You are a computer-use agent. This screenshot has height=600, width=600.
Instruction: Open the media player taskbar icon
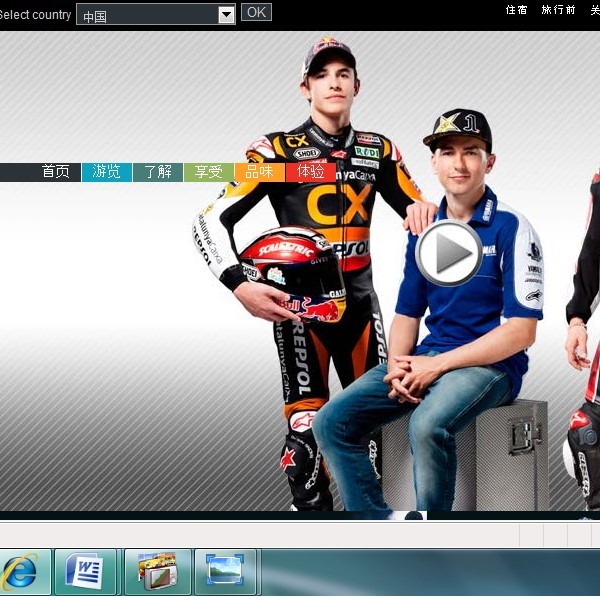(x=158, y=572)
